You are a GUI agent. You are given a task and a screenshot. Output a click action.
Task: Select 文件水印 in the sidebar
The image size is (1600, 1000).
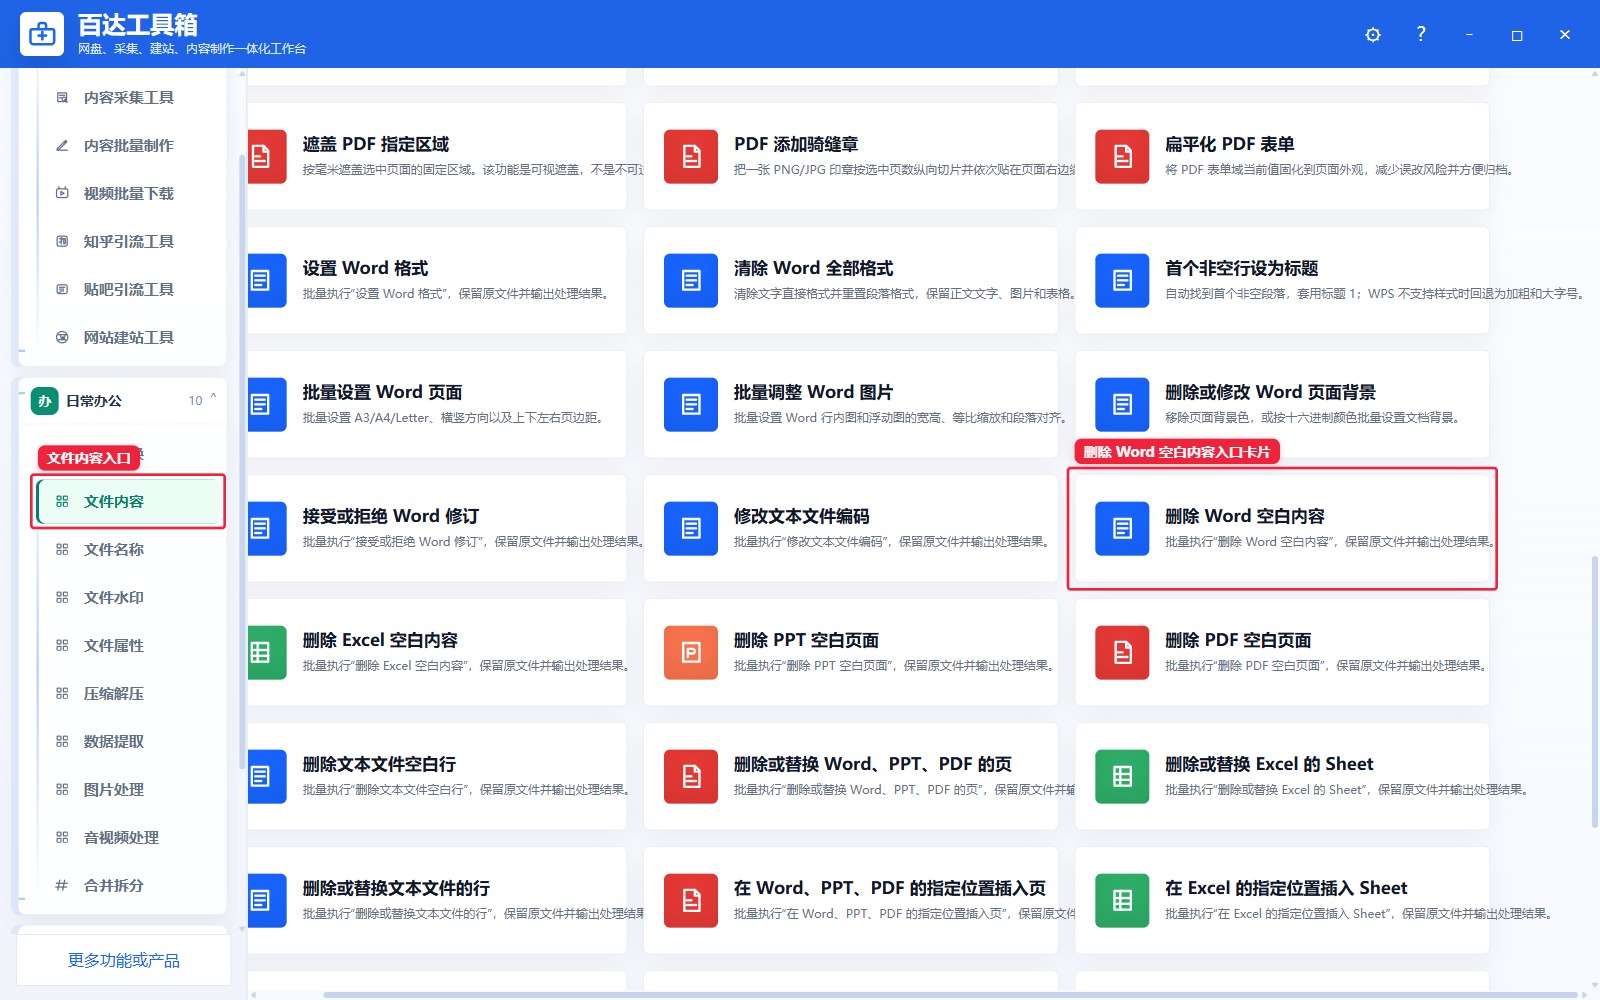[x=129, y=597]
